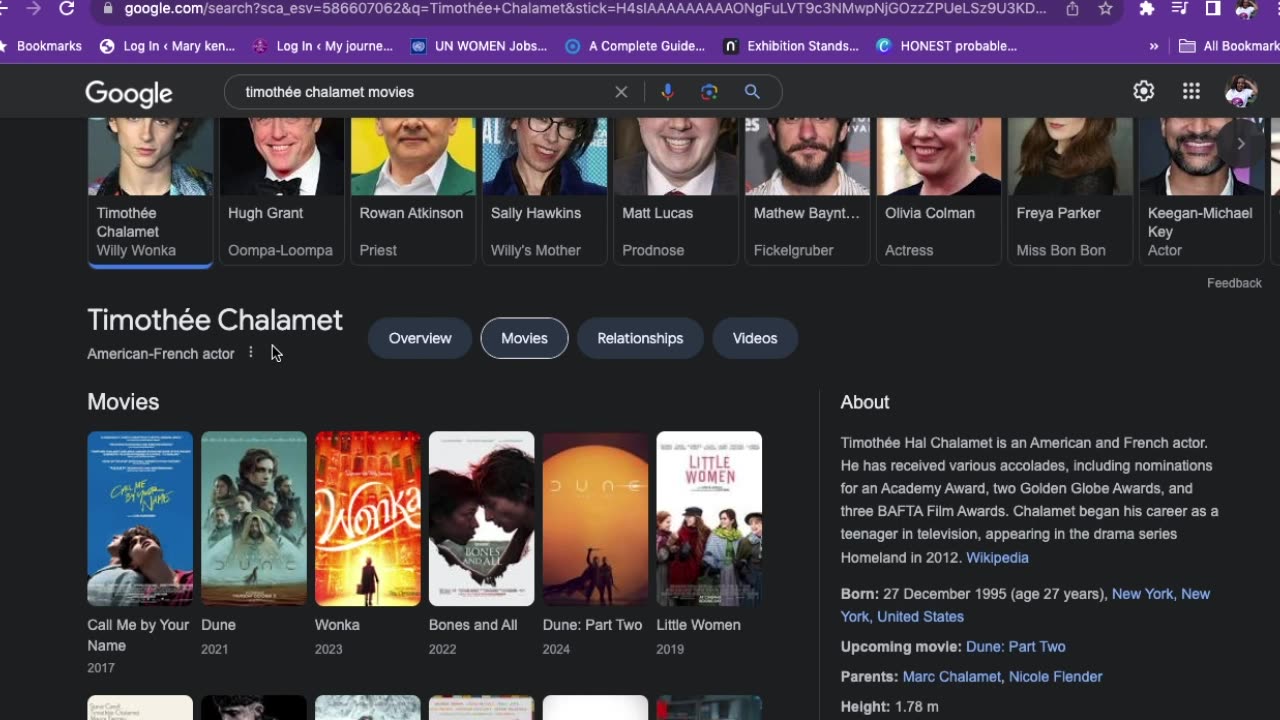Select the Mathew Baynton cast card
Screen dimensions: 1280x720
tap(807, 190)
